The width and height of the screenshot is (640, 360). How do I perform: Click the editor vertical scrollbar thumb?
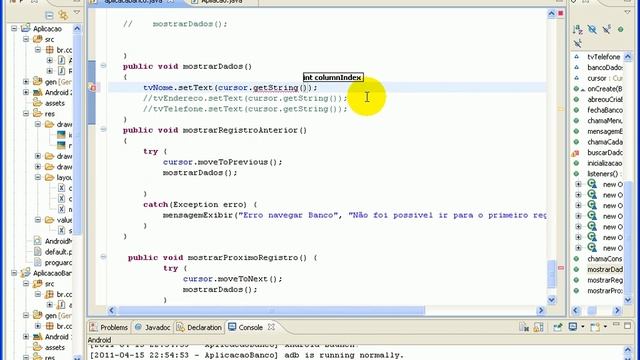[551, 275]
